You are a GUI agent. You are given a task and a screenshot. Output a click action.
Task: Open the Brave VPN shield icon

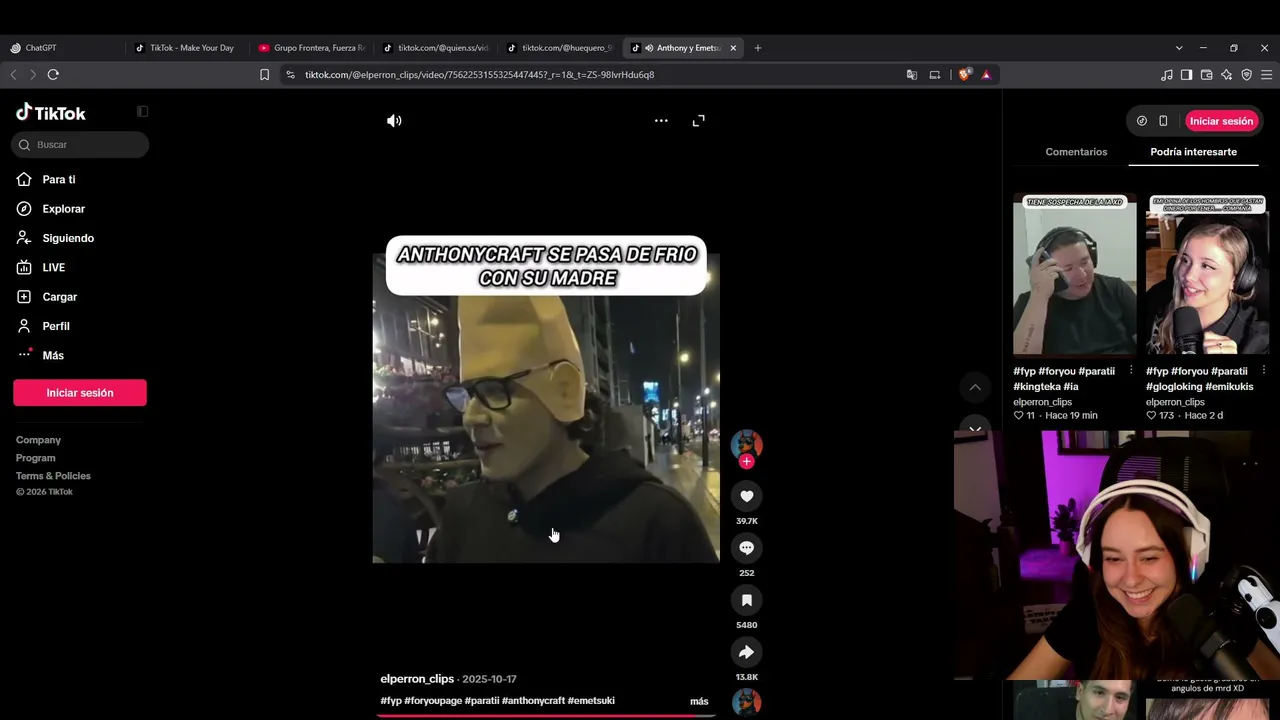click(1246, 75)
